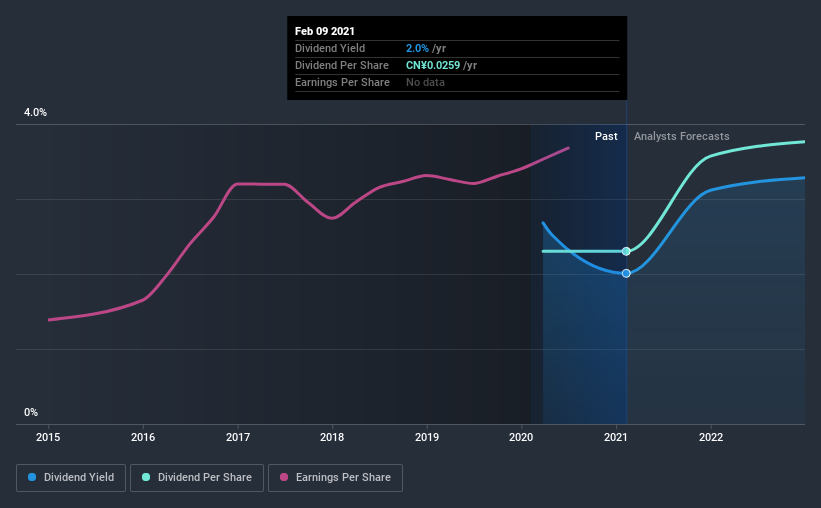Toggle the Dividend Per Share legend button
This screenshot has width=821, height=508.
coord(197,478)
